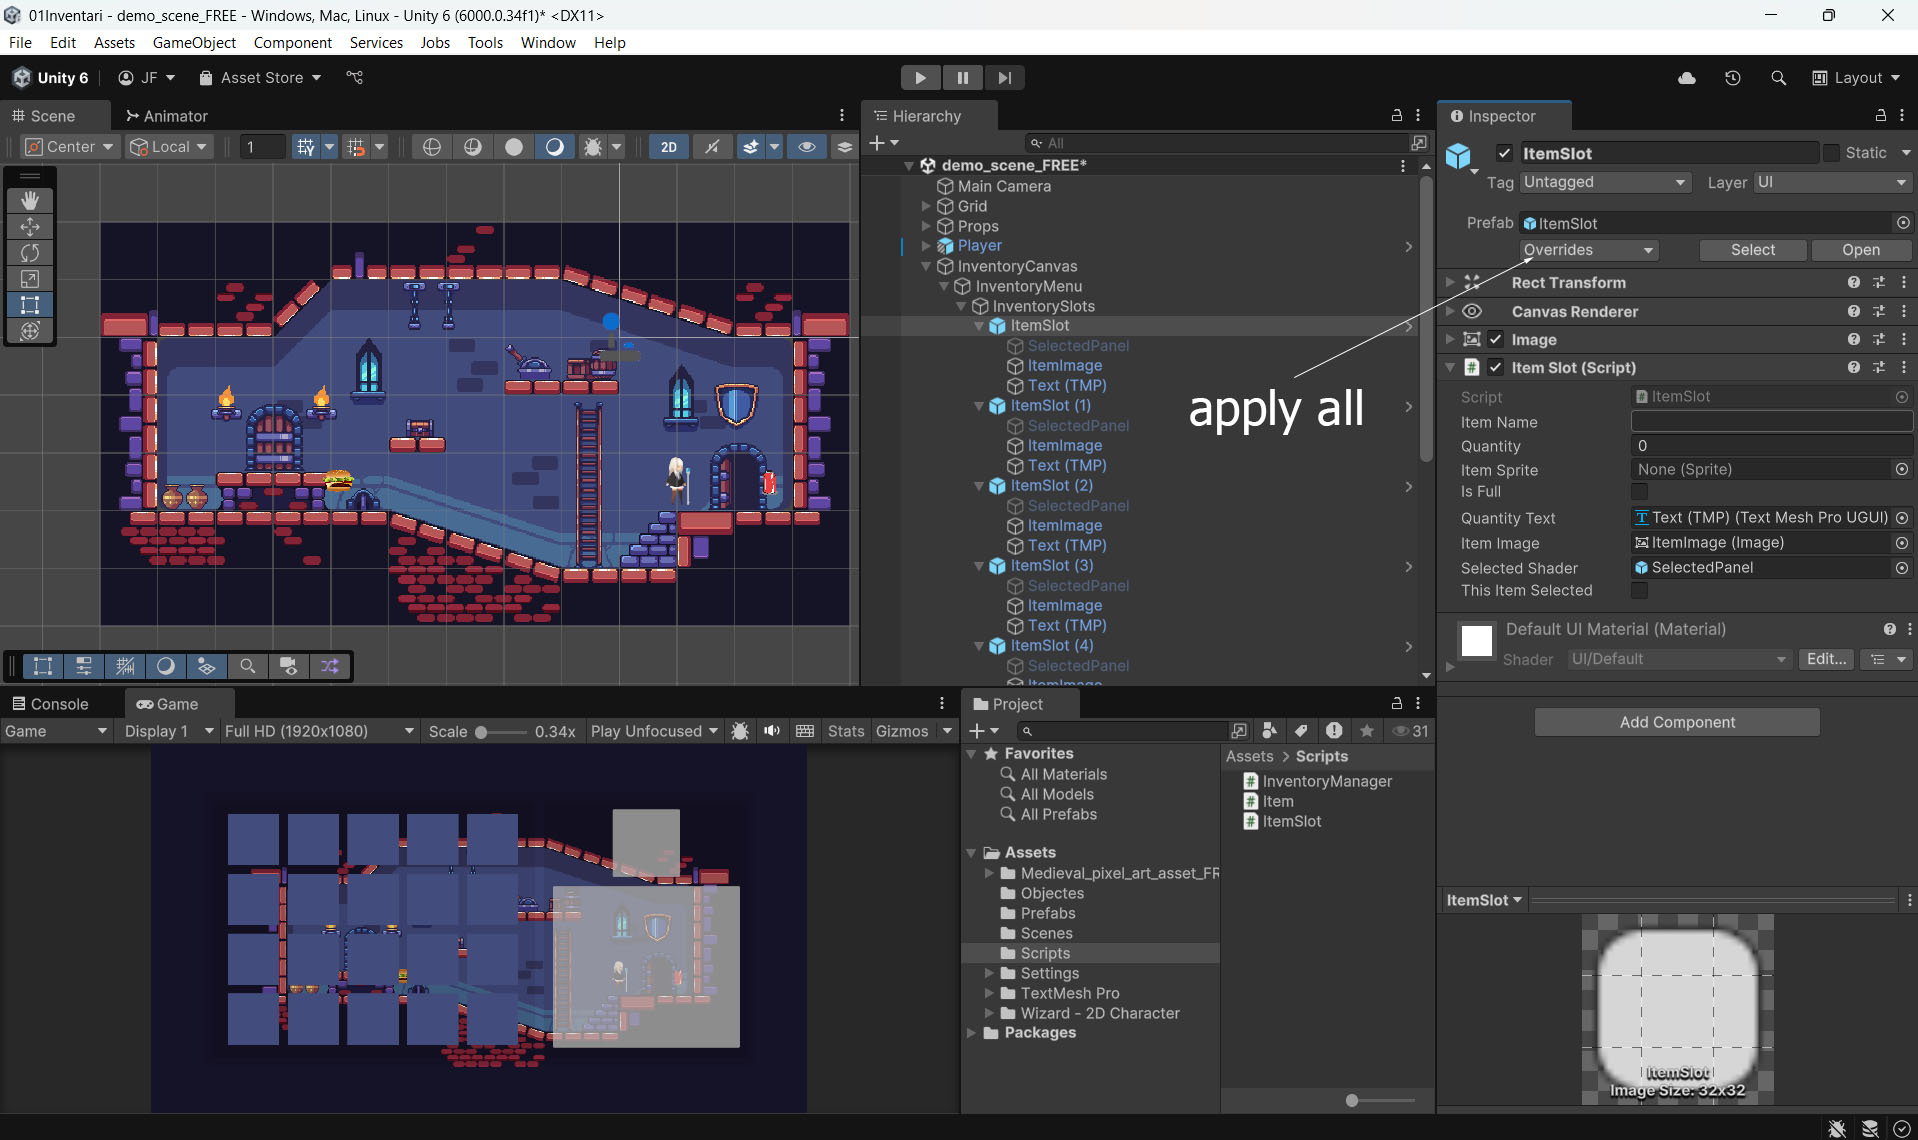Toggle This Item Selected checkbox
This screenshot has height=1140, width=1918.
coord(1639,591)
